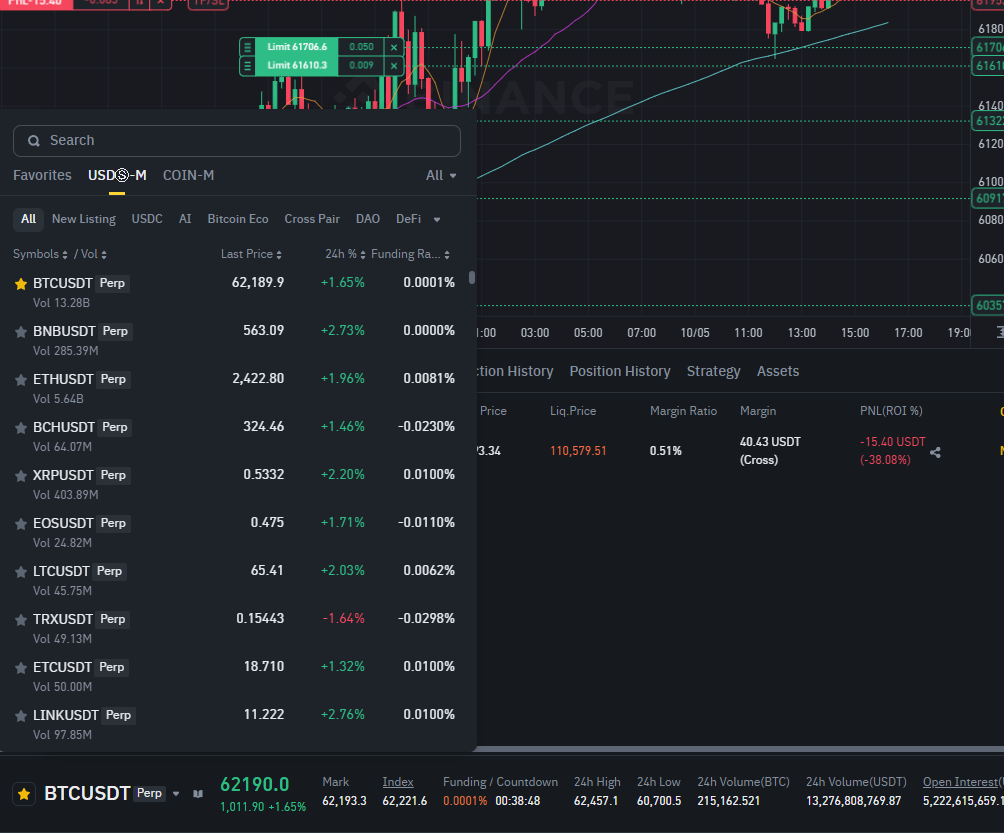Open the Assets tab
This screenshot has width=1004, height=833.
[778, 371]
